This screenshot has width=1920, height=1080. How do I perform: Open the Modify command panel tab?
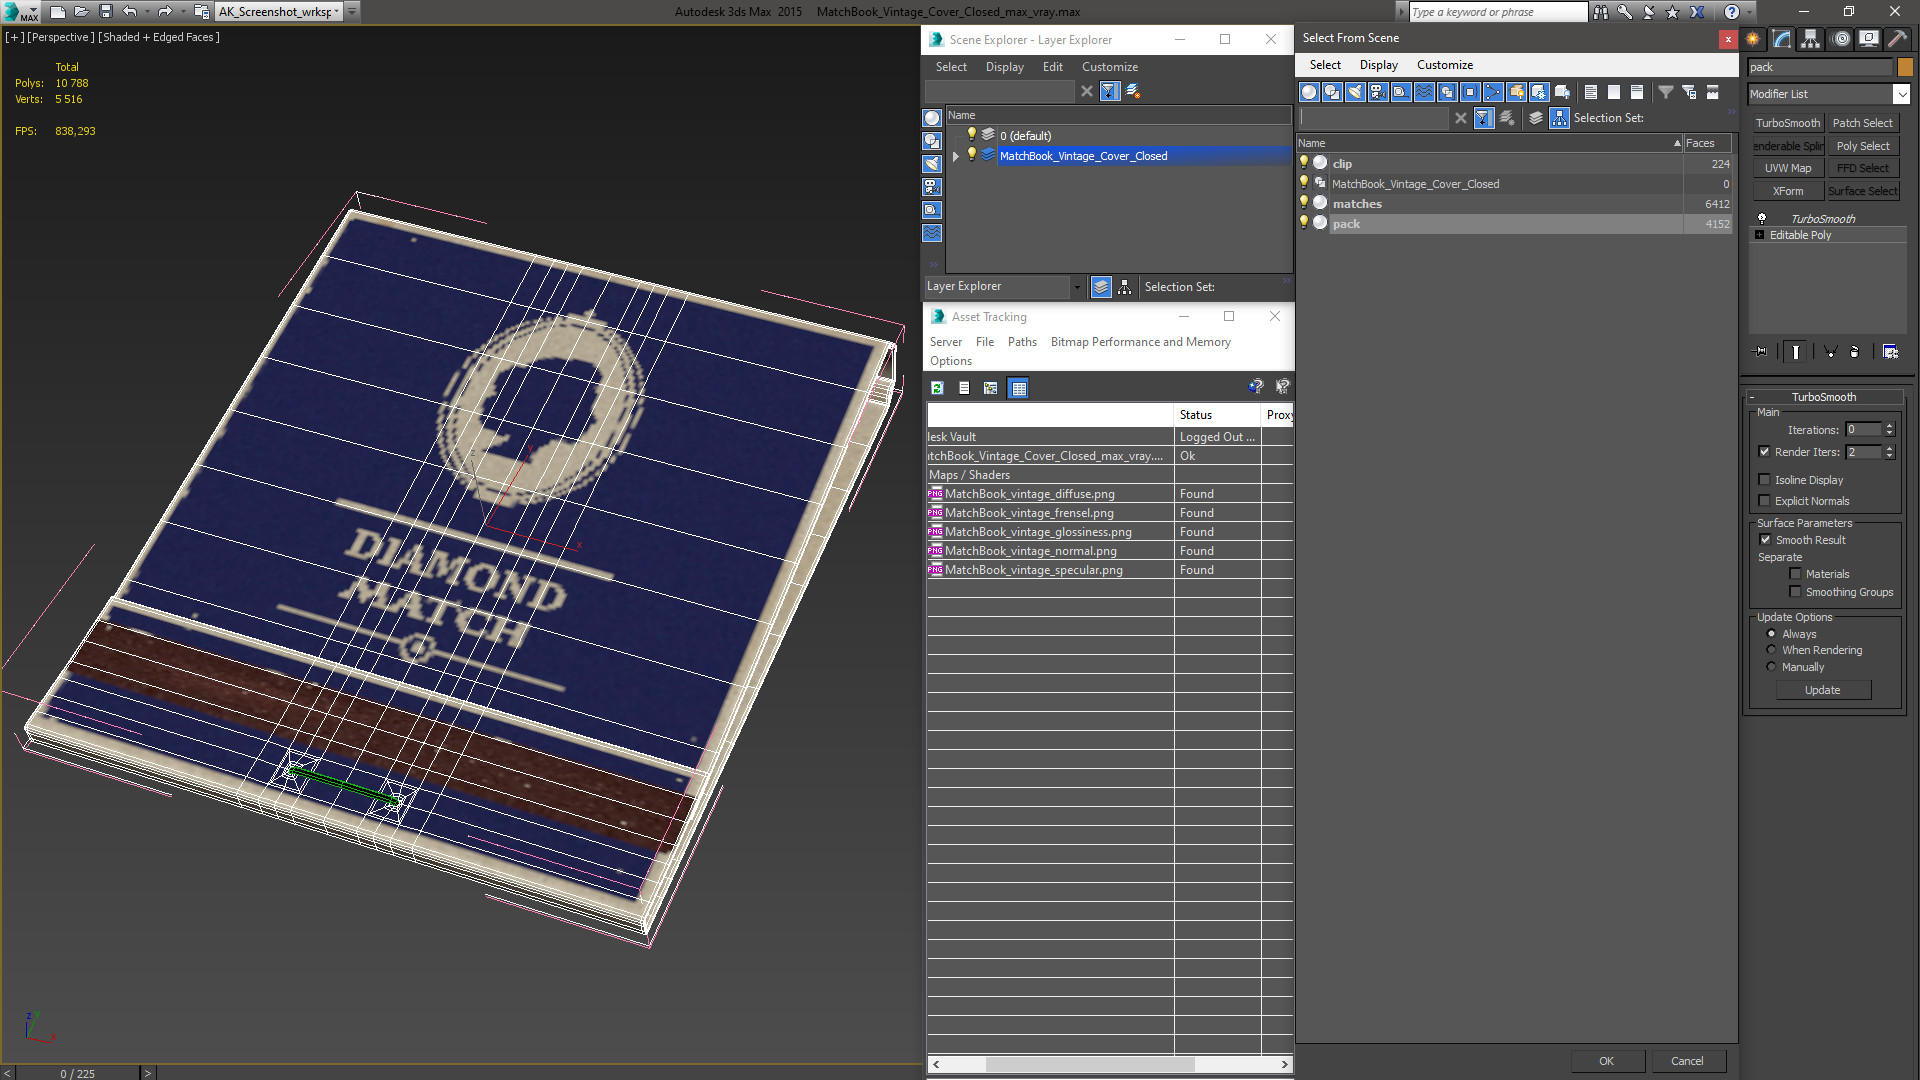1782,39
